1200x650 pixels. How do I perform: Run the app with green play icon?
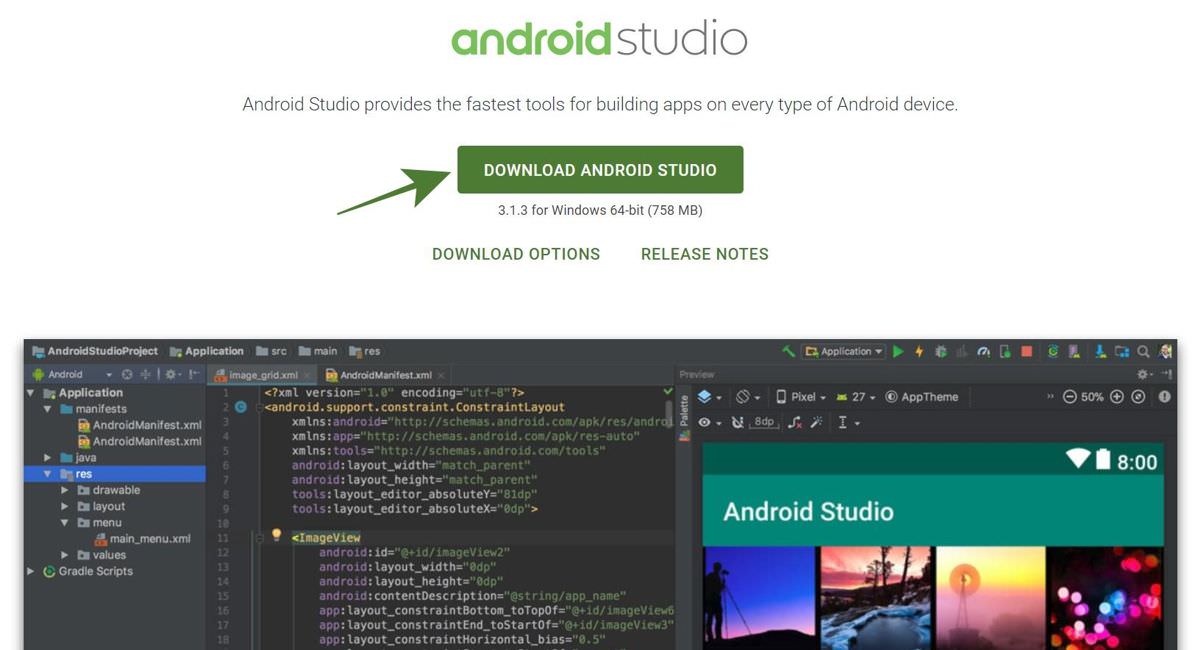tap(898, 351)
